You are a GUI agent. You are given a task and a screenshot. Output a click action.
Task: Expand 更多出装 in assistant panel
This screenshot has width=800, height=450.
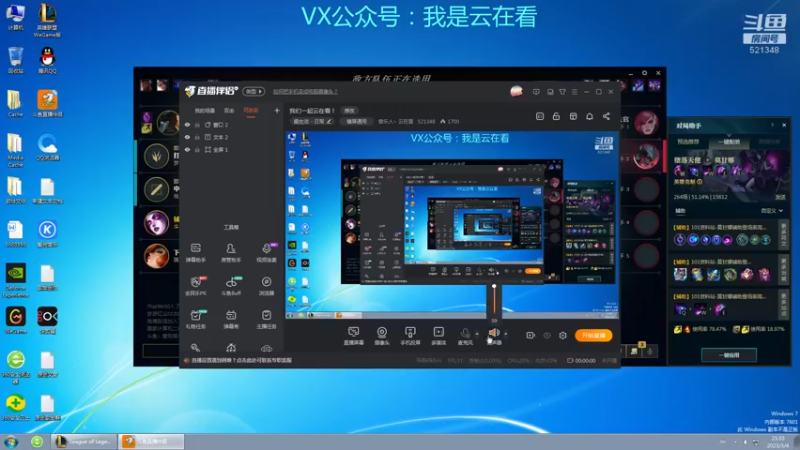pos(784,270)
